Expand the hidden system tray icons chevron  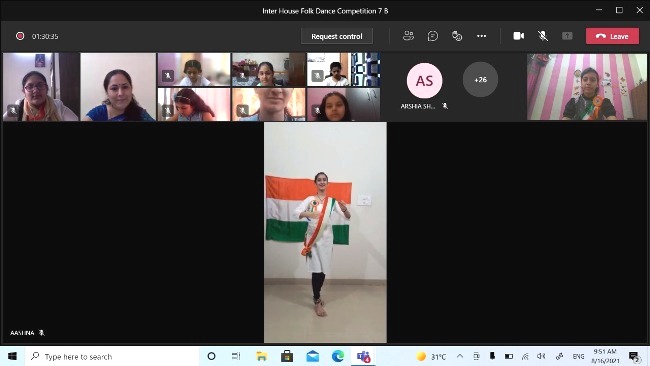click(x=460, y=356)
